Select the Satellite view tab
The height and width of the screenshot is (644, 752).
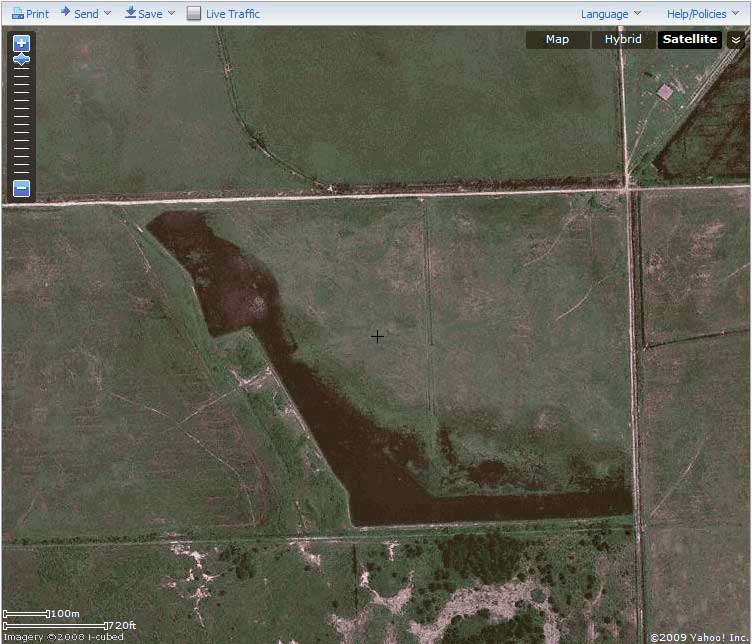[690, 39]
